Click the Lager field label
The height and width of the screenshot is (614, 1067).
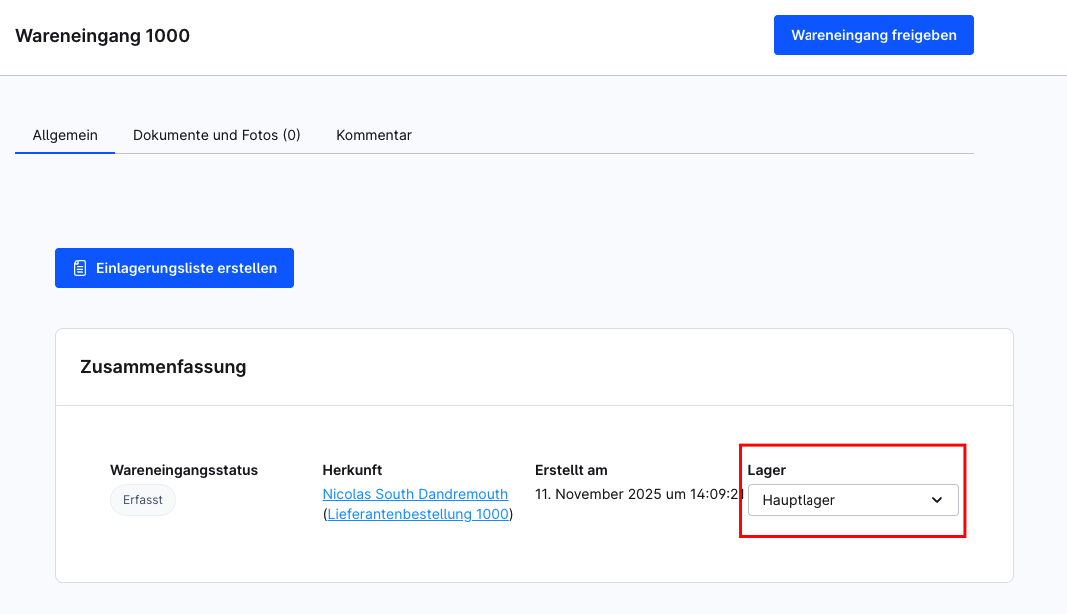[766, 470]
